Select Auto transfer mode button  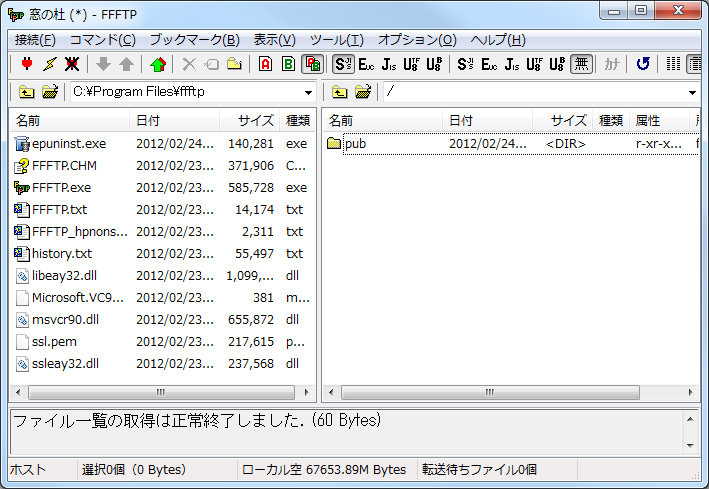312,64
